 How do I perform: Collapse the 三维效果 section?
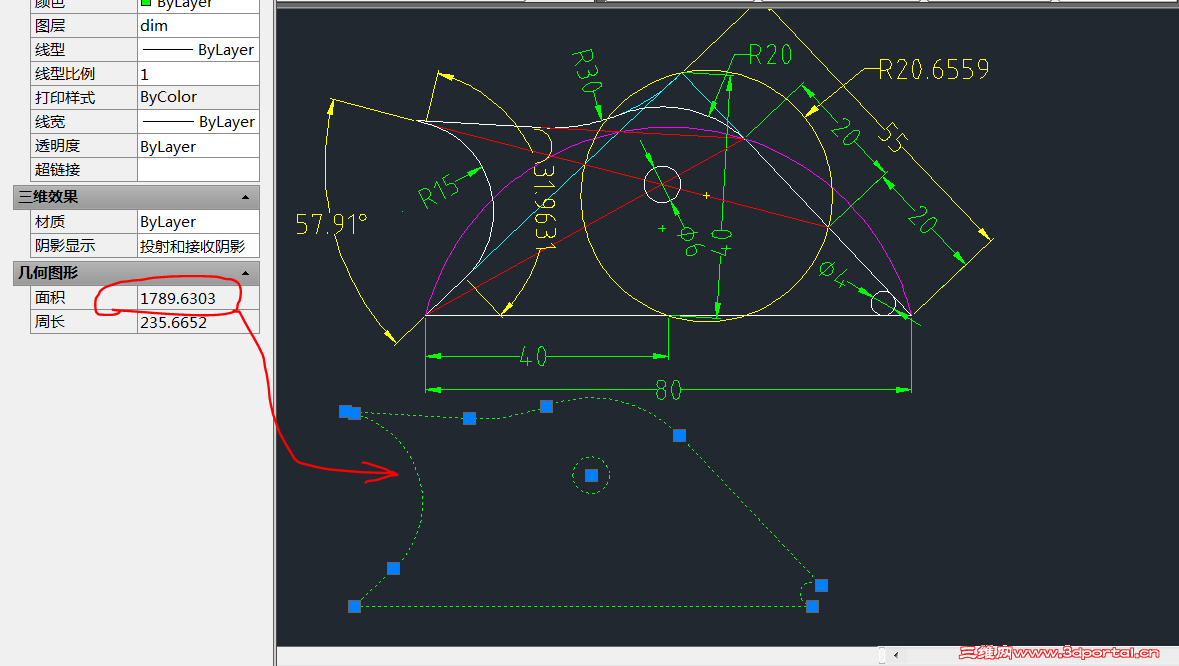coord(246,197)
